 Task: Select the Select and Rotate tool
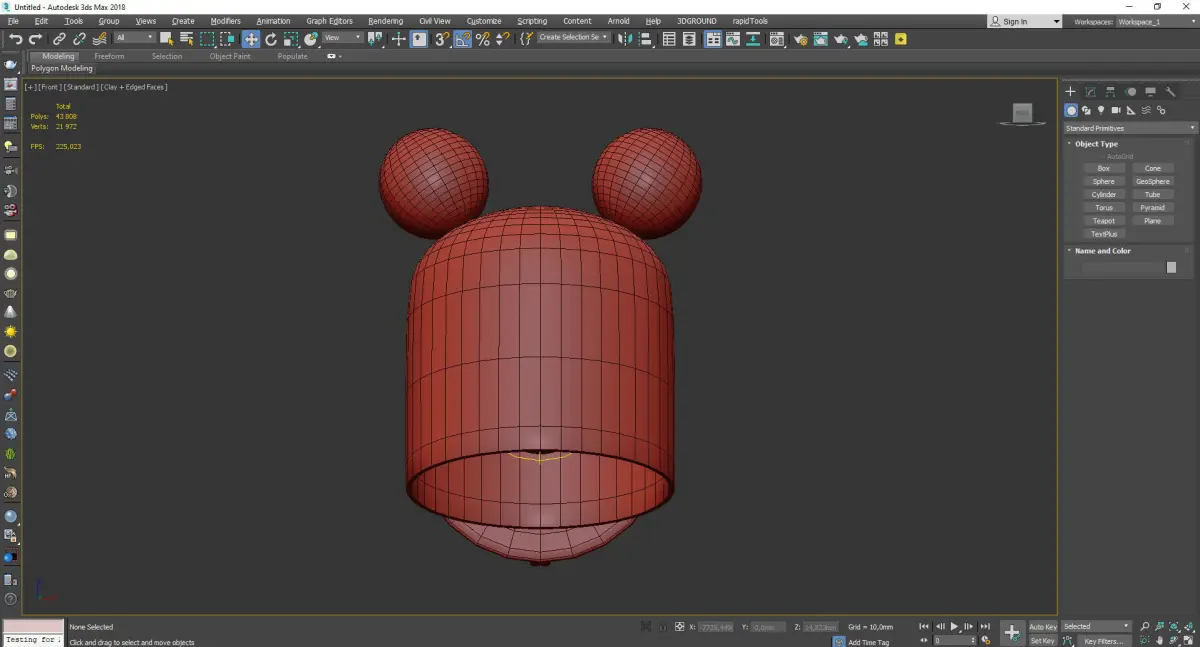point(271,39)
